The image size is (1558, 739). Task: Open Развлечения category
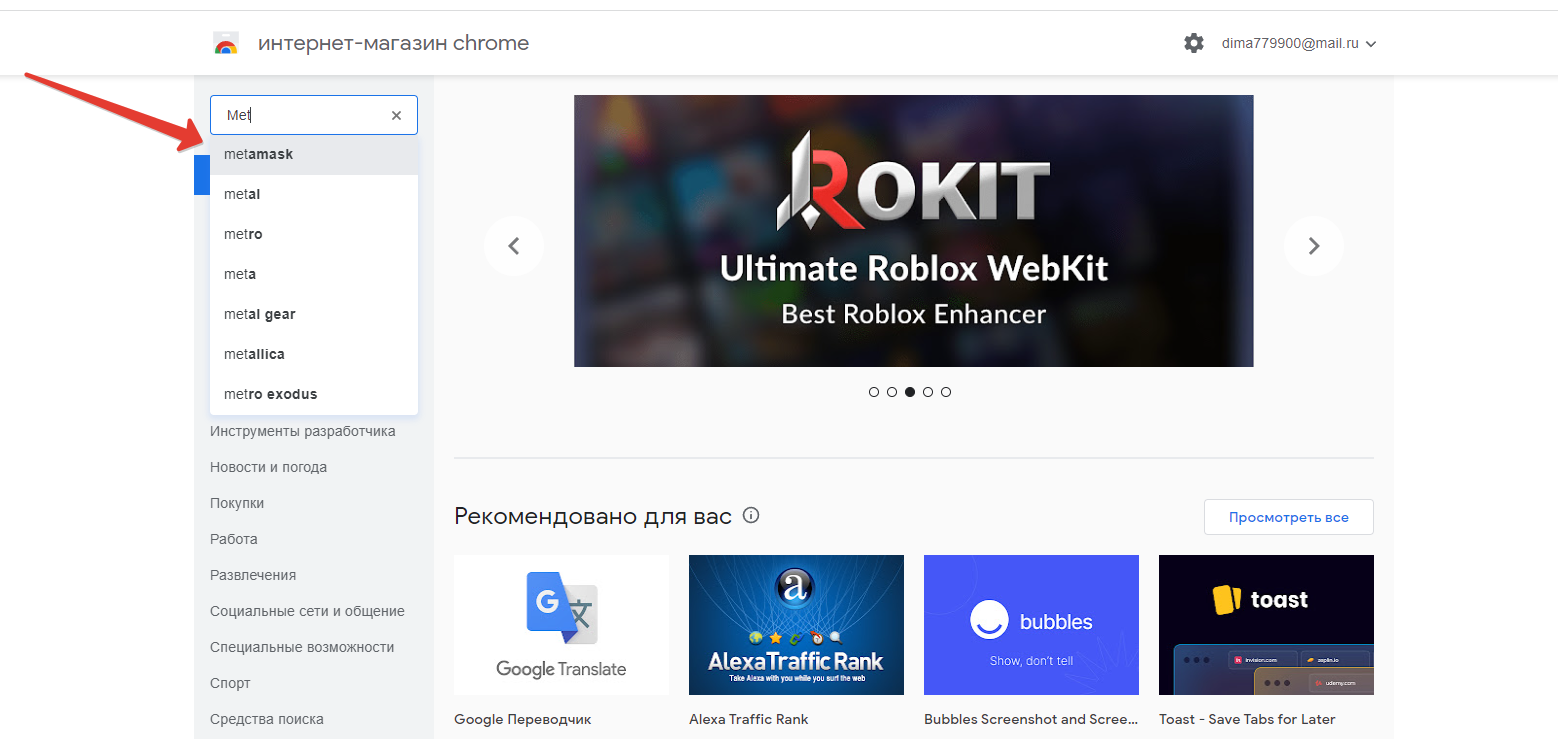coord(253,575)
